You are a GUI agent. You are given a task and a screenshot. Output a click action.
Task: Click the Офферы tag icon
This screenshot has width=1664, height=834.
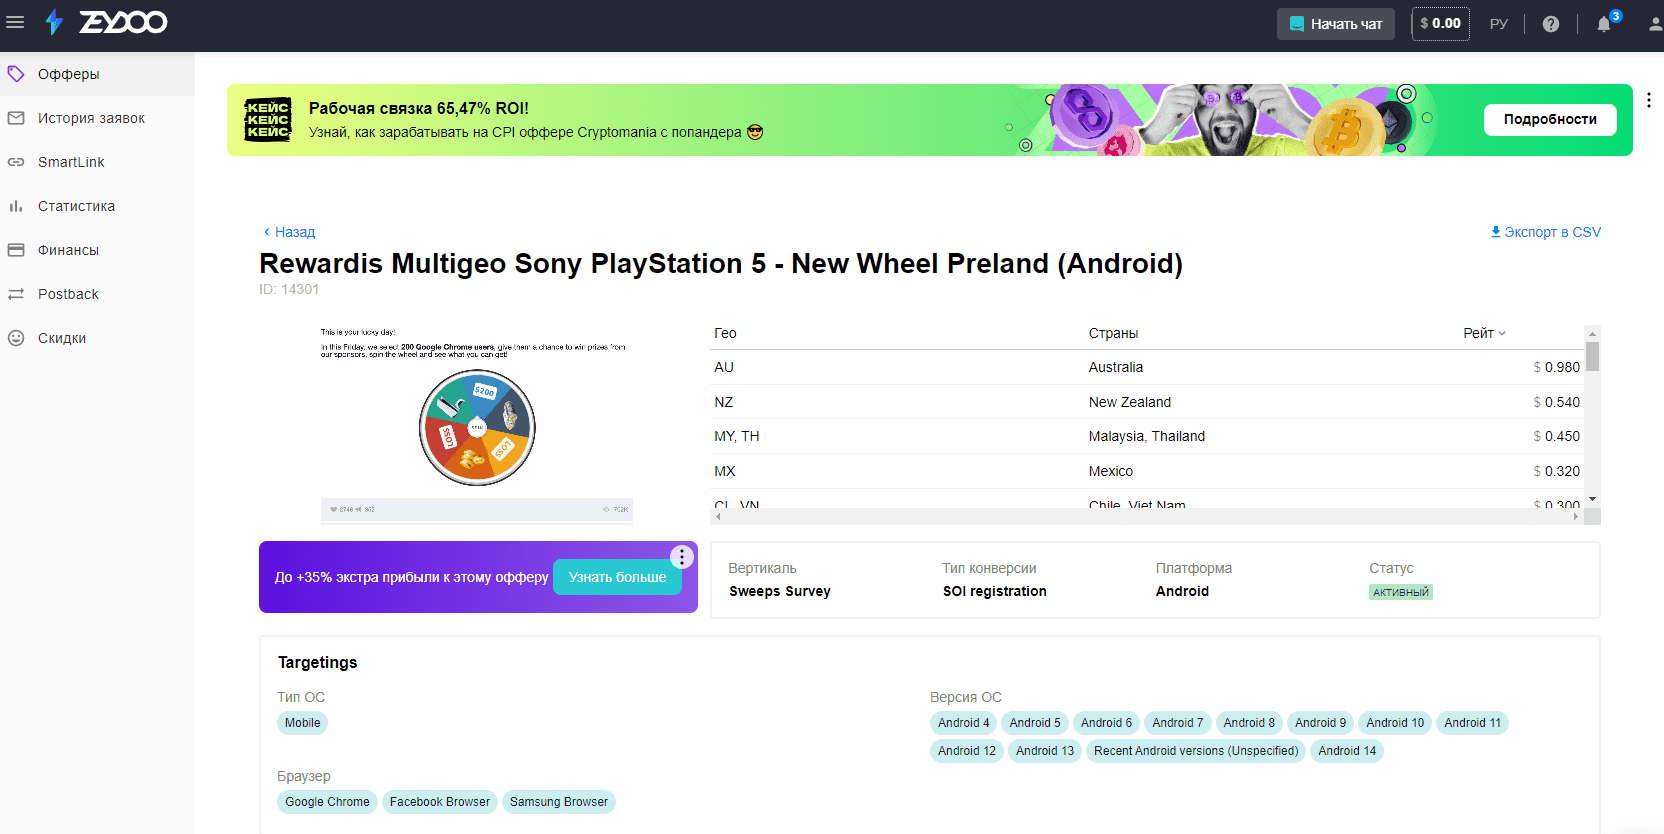[16, 74]
